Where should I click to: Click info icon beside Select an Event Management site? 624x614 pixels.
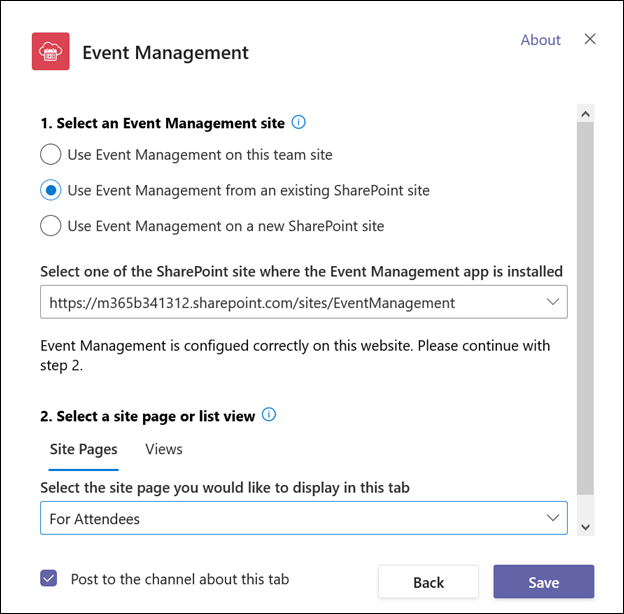[x=298, y=123]
